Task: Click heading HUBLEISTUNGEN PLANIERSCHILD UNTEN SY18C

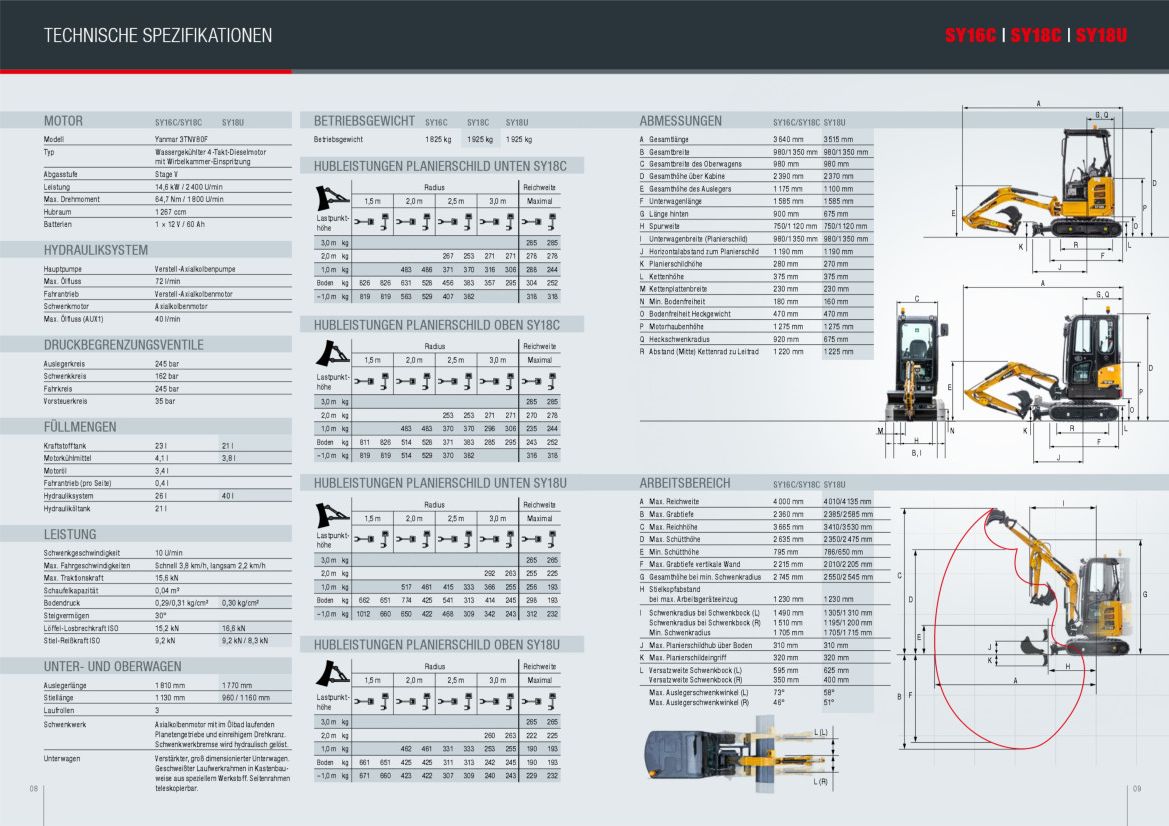Action: pos(440,166)
